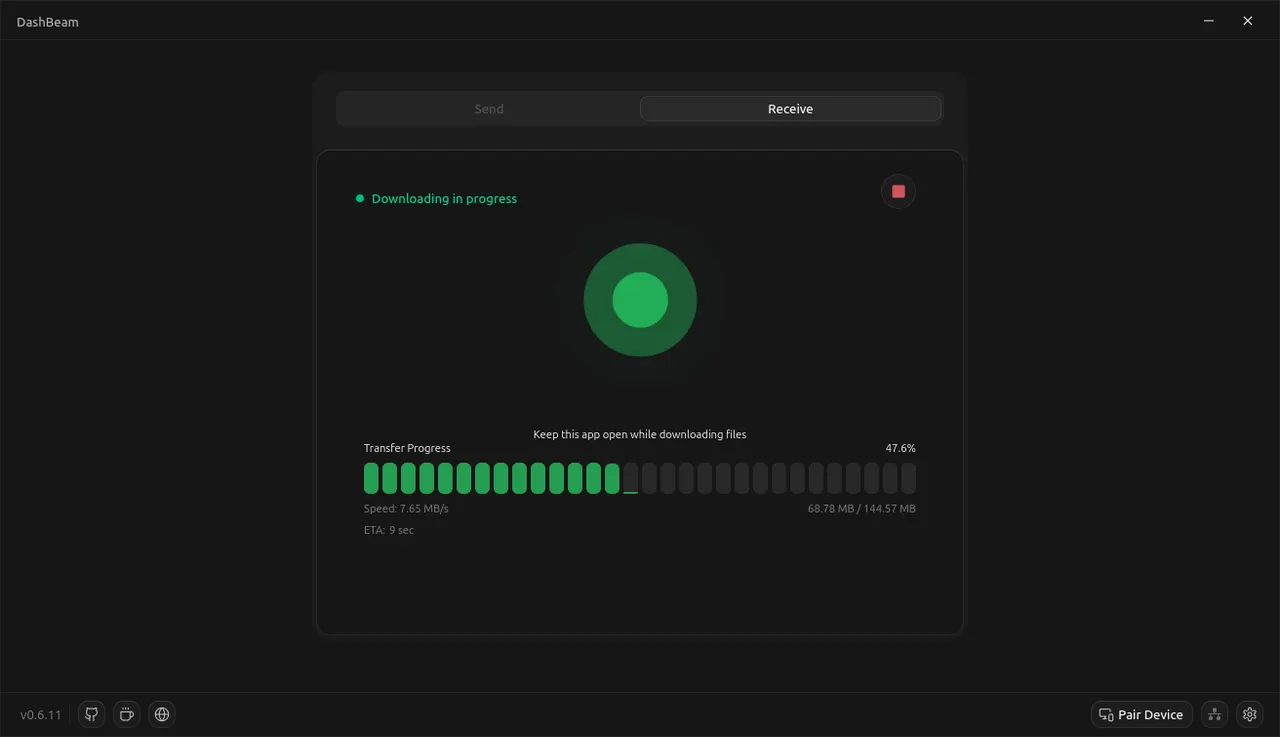Click the v0.6.11 version label
1280x737 pixels.
pos(41,715)
